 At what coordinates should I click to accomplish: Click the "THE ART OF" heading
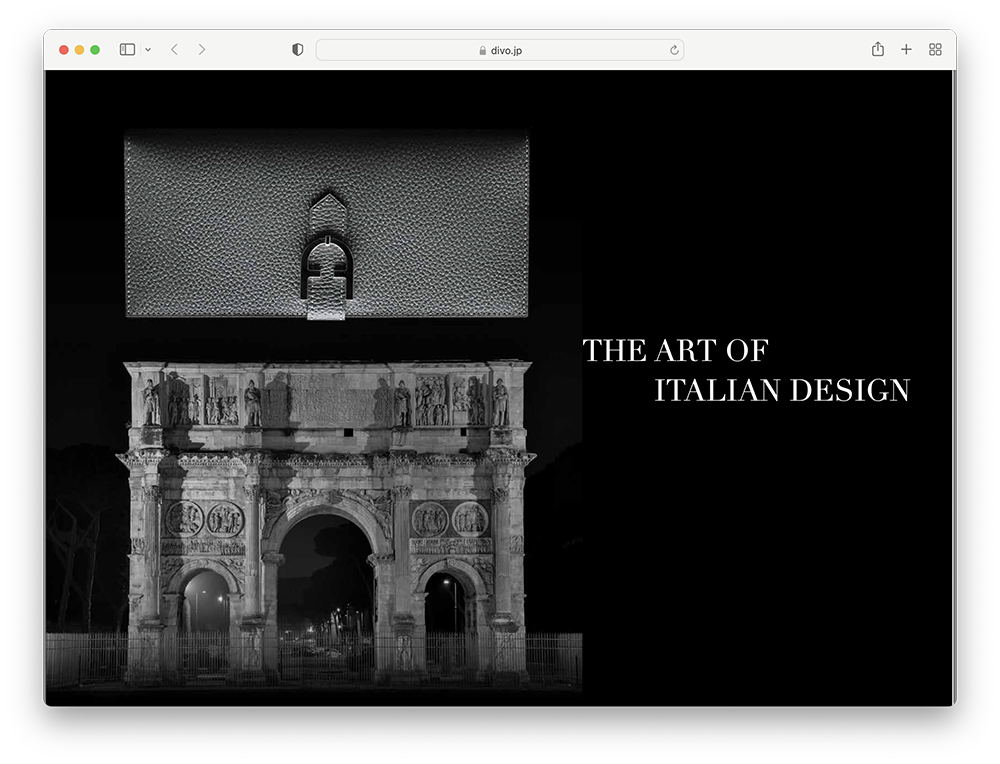[x=675, y=351]
